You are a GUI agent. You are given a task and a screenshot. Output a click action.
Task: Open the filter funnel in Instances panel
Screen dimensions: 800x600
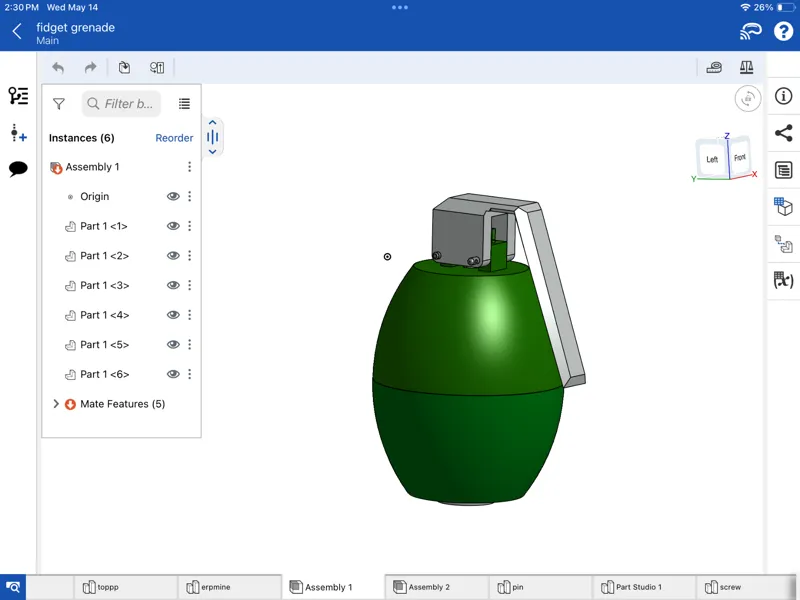point(59,104)
